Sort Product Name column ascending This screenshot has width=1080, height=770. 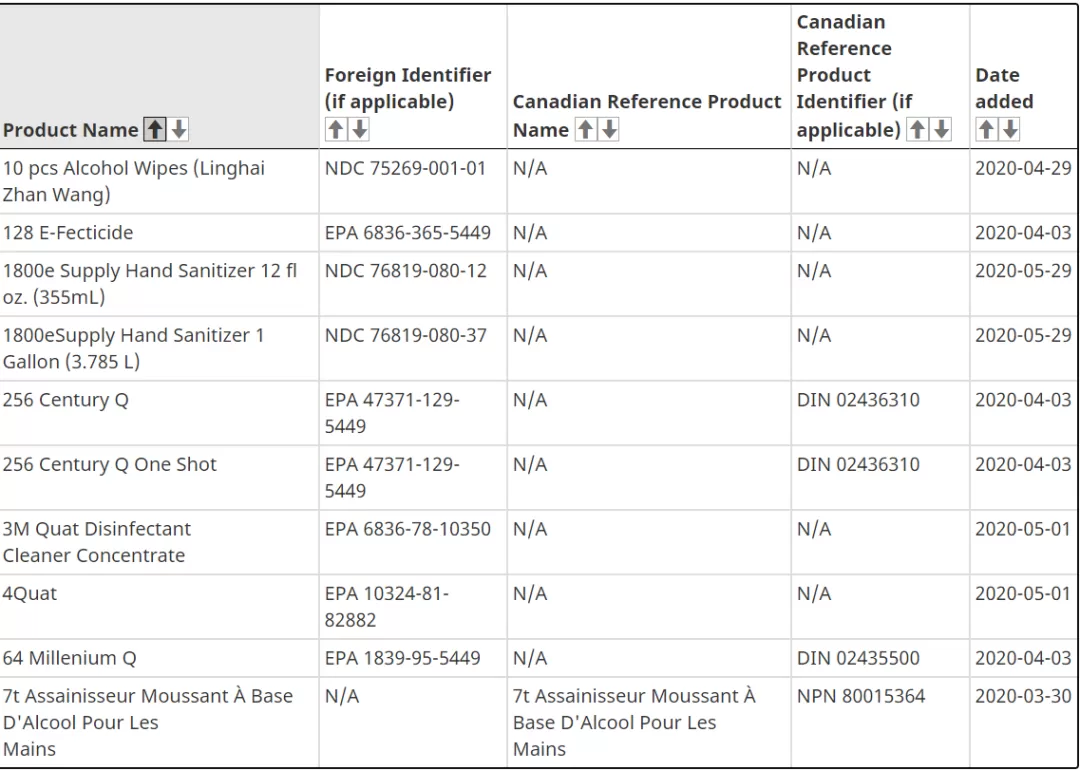[x=155, y=129]
